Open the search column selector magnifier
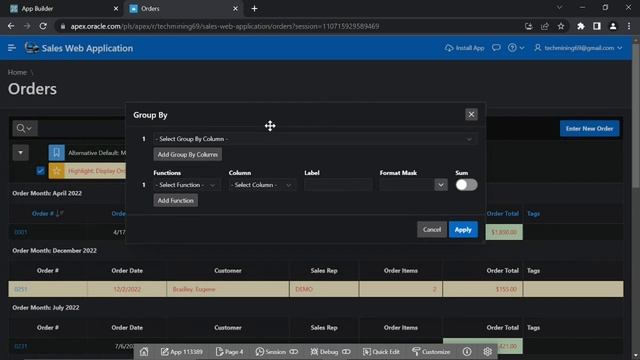The height and width of the screenshot is (360, 640). pyautogui.click(x=24, y=128)
